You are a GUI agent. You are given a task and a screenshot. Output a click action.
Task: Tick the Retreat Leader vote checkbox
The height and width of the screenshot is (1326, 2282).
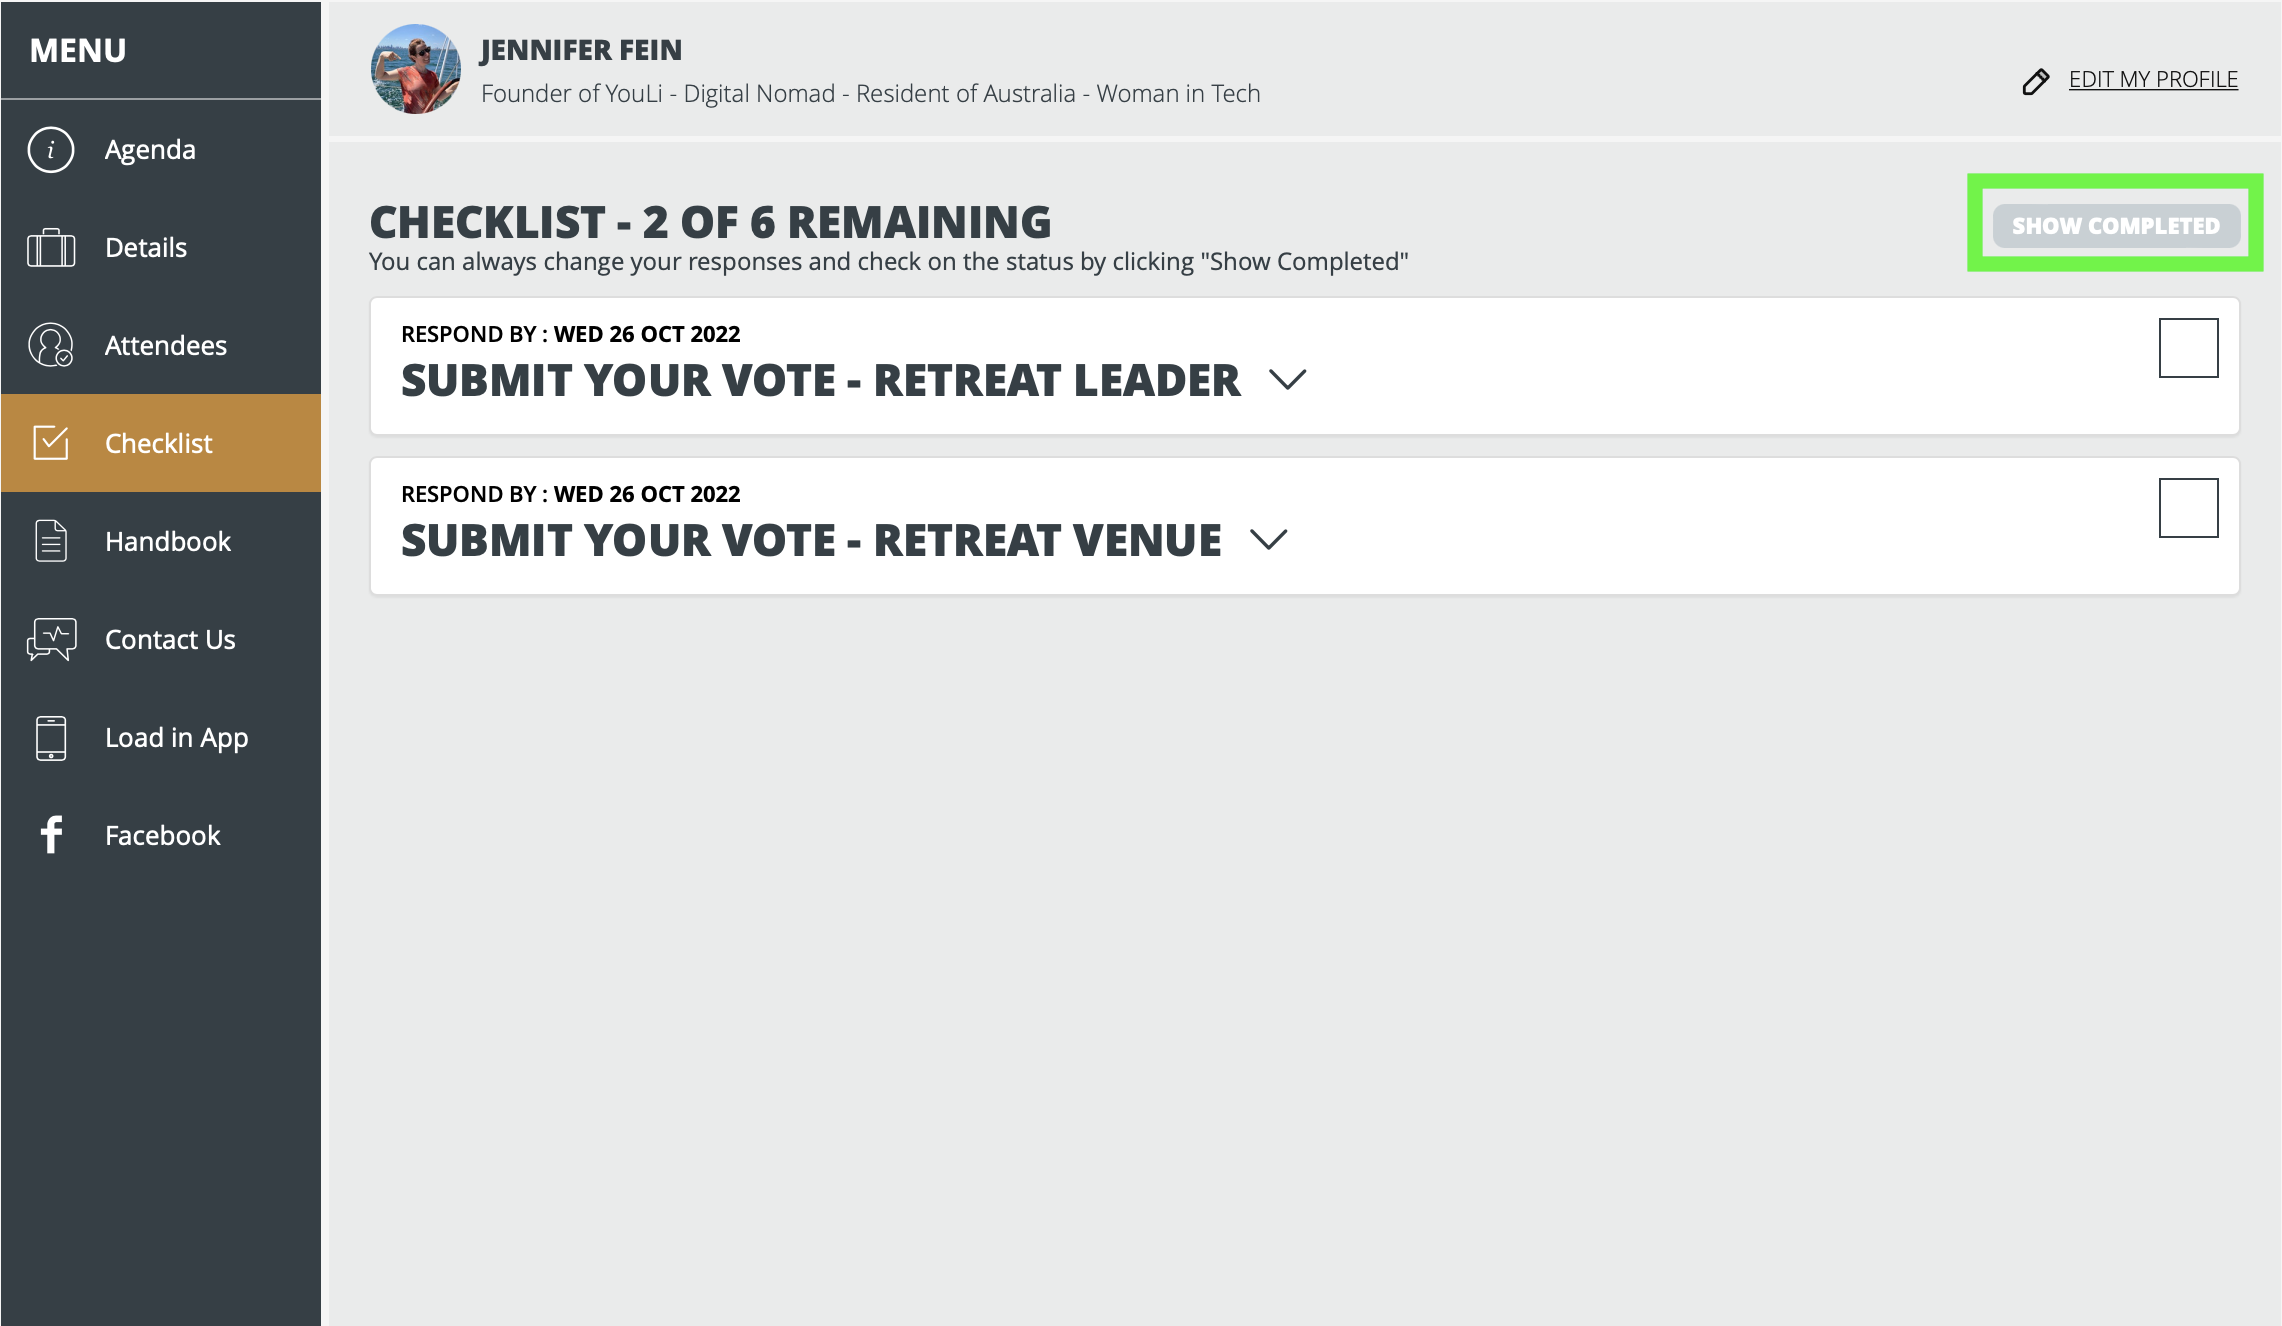(x=2188, y=348)
